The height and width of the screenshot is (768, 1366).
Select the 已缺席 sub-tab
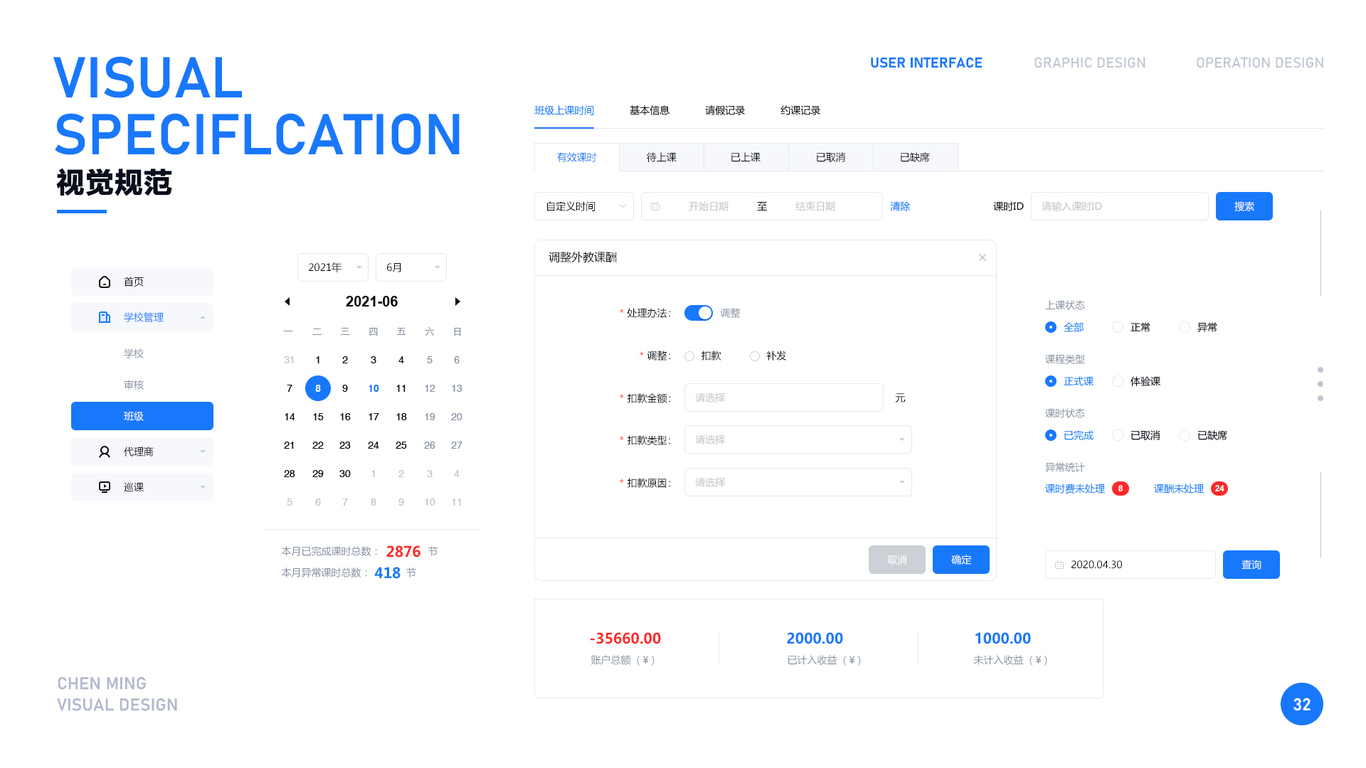(x=915, y=157)
